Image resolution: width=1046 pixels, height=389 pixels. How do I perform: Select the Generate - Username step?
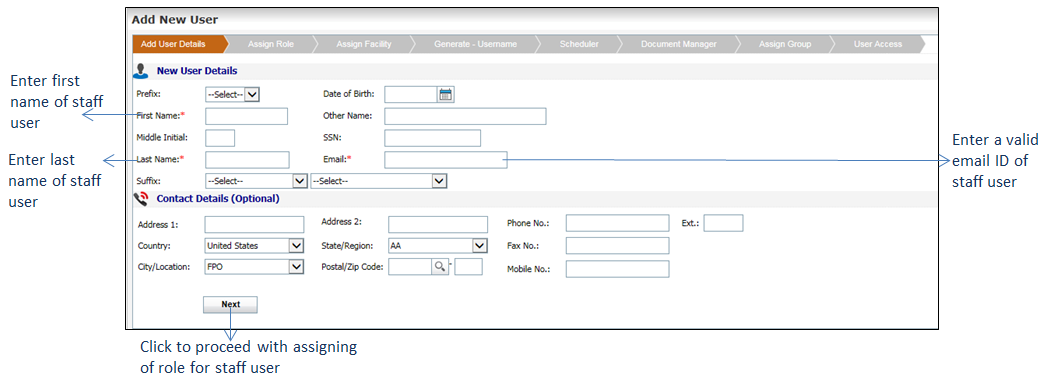point(475,44)
